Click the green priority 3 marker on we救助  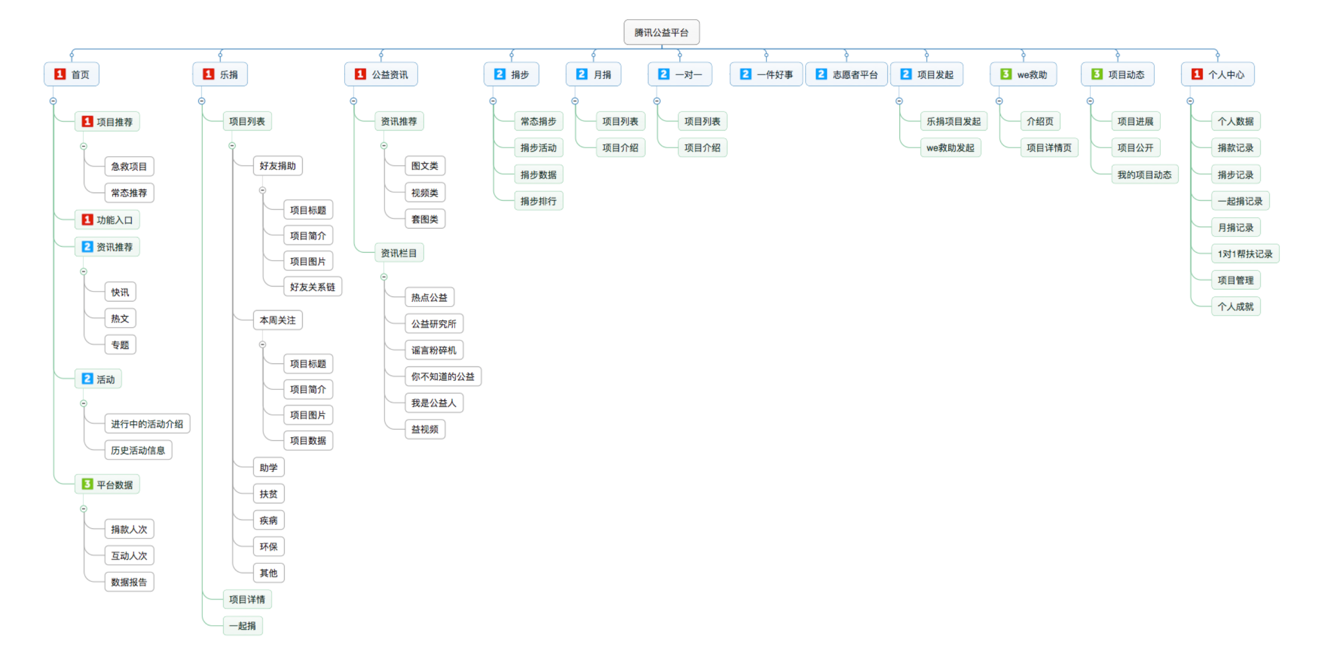click(1006, 74)
